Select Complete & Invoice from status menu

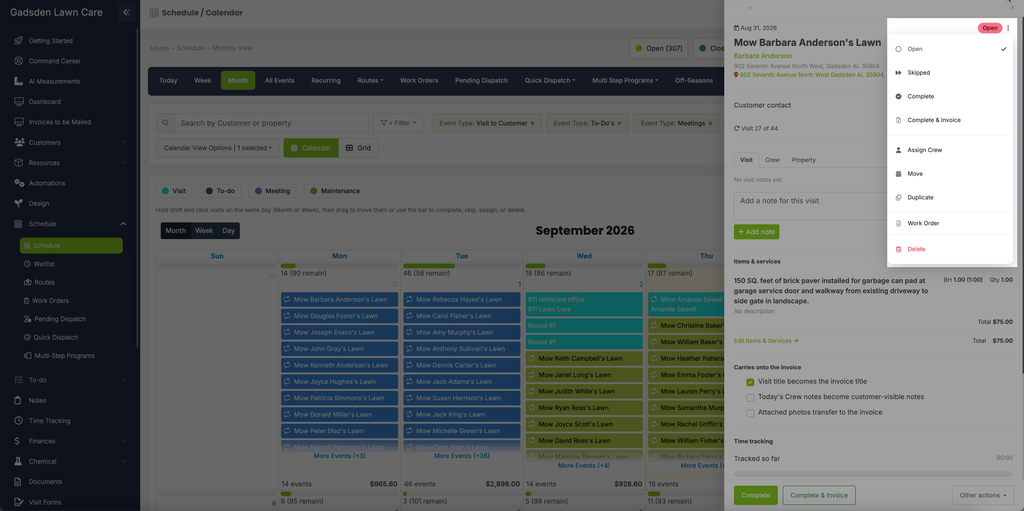coord(933,120)
